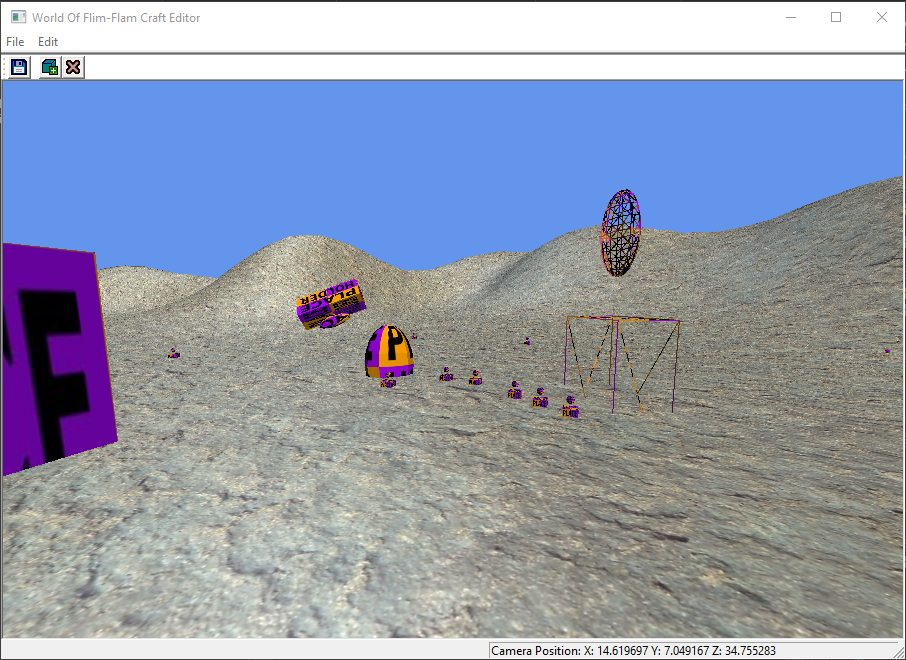This screenshot has height=660, width=906.
Task: Select the wireframe oval on the hilltop
Action: (621, 233)
